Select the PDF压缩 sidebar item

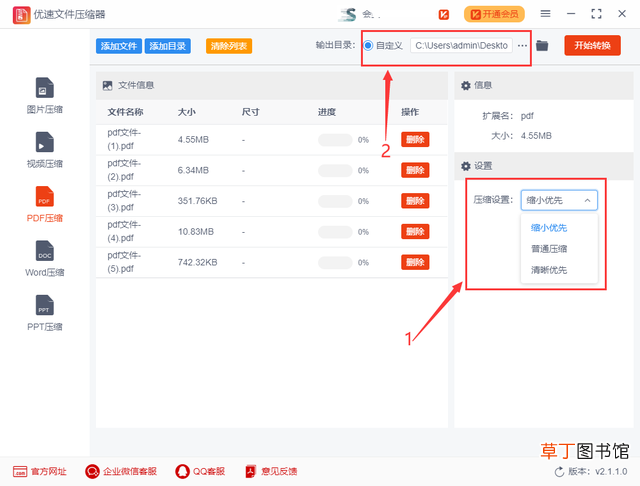(44, 204)
